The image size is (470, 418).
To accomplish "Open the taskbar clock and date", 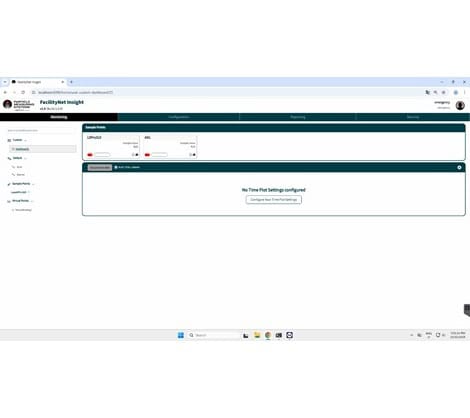I will pos(458,335).
